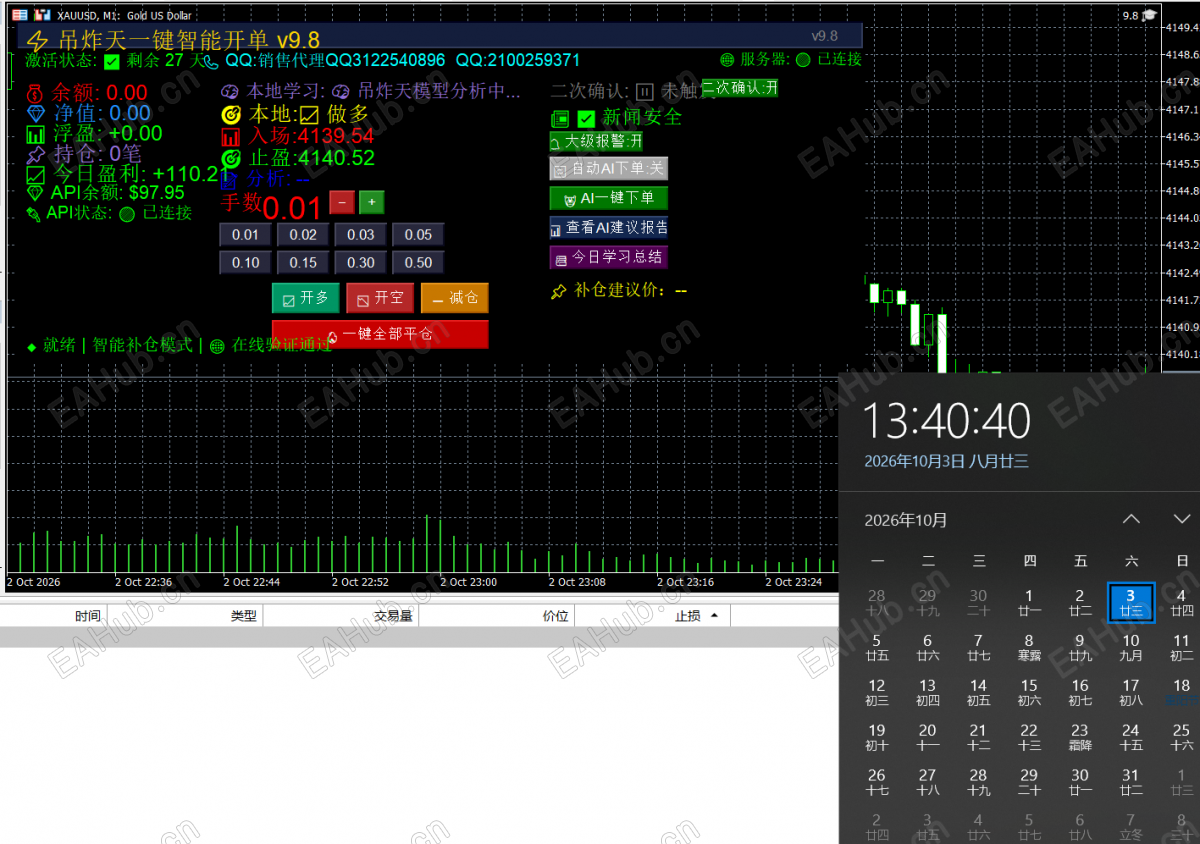Viewport: 1200px width, 844px height.
Task: Toggle the 新闻安全 checkbox
Action: (x=586, y=119)
